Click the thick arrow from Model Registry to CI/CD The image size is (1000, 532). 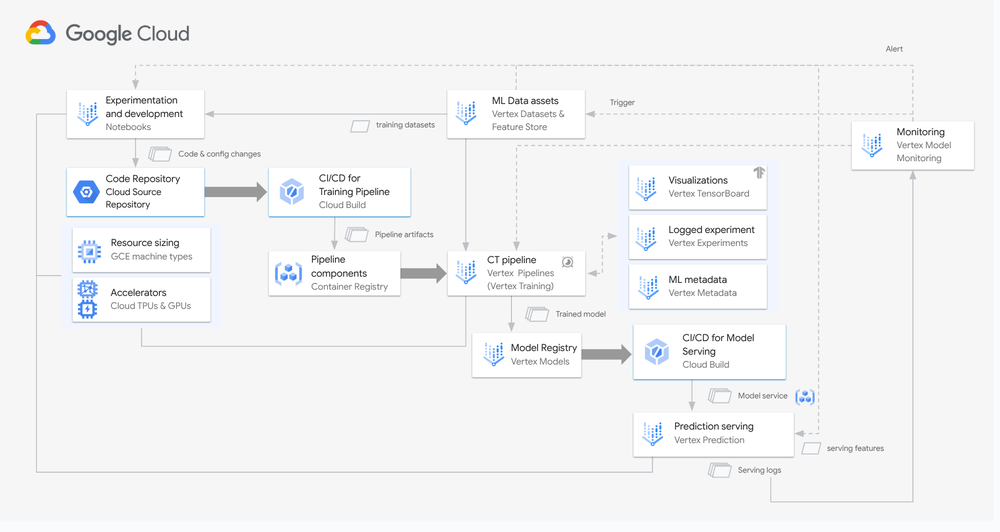pos(607,355)
